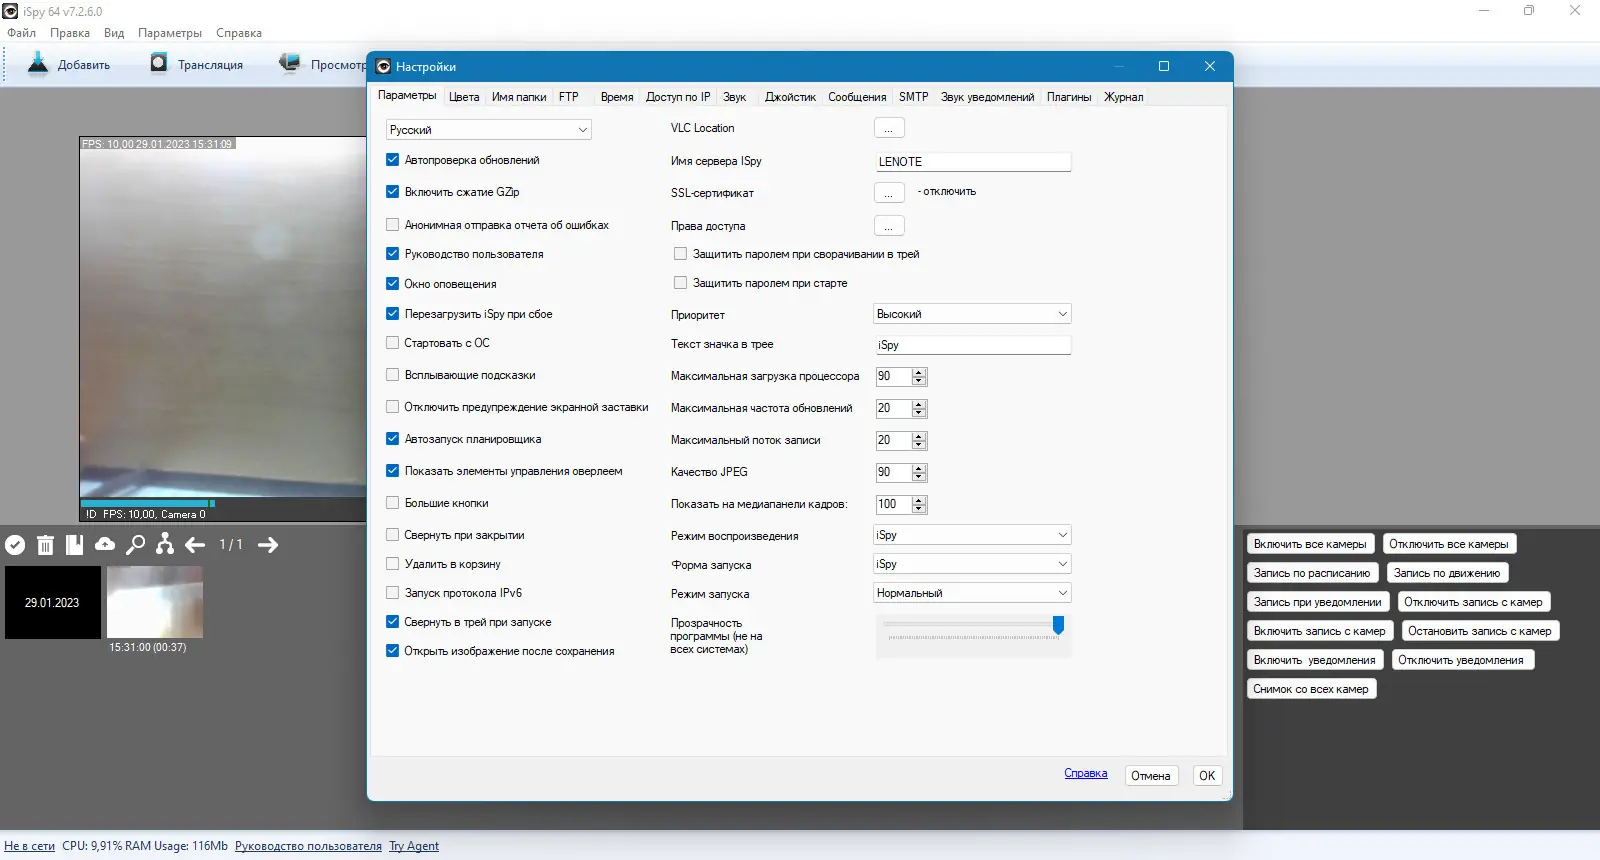This screenshot has width=1600, height=860.
Task: Click the Просмотр monitor icon in the toolbar
Action: coord(290,64)
